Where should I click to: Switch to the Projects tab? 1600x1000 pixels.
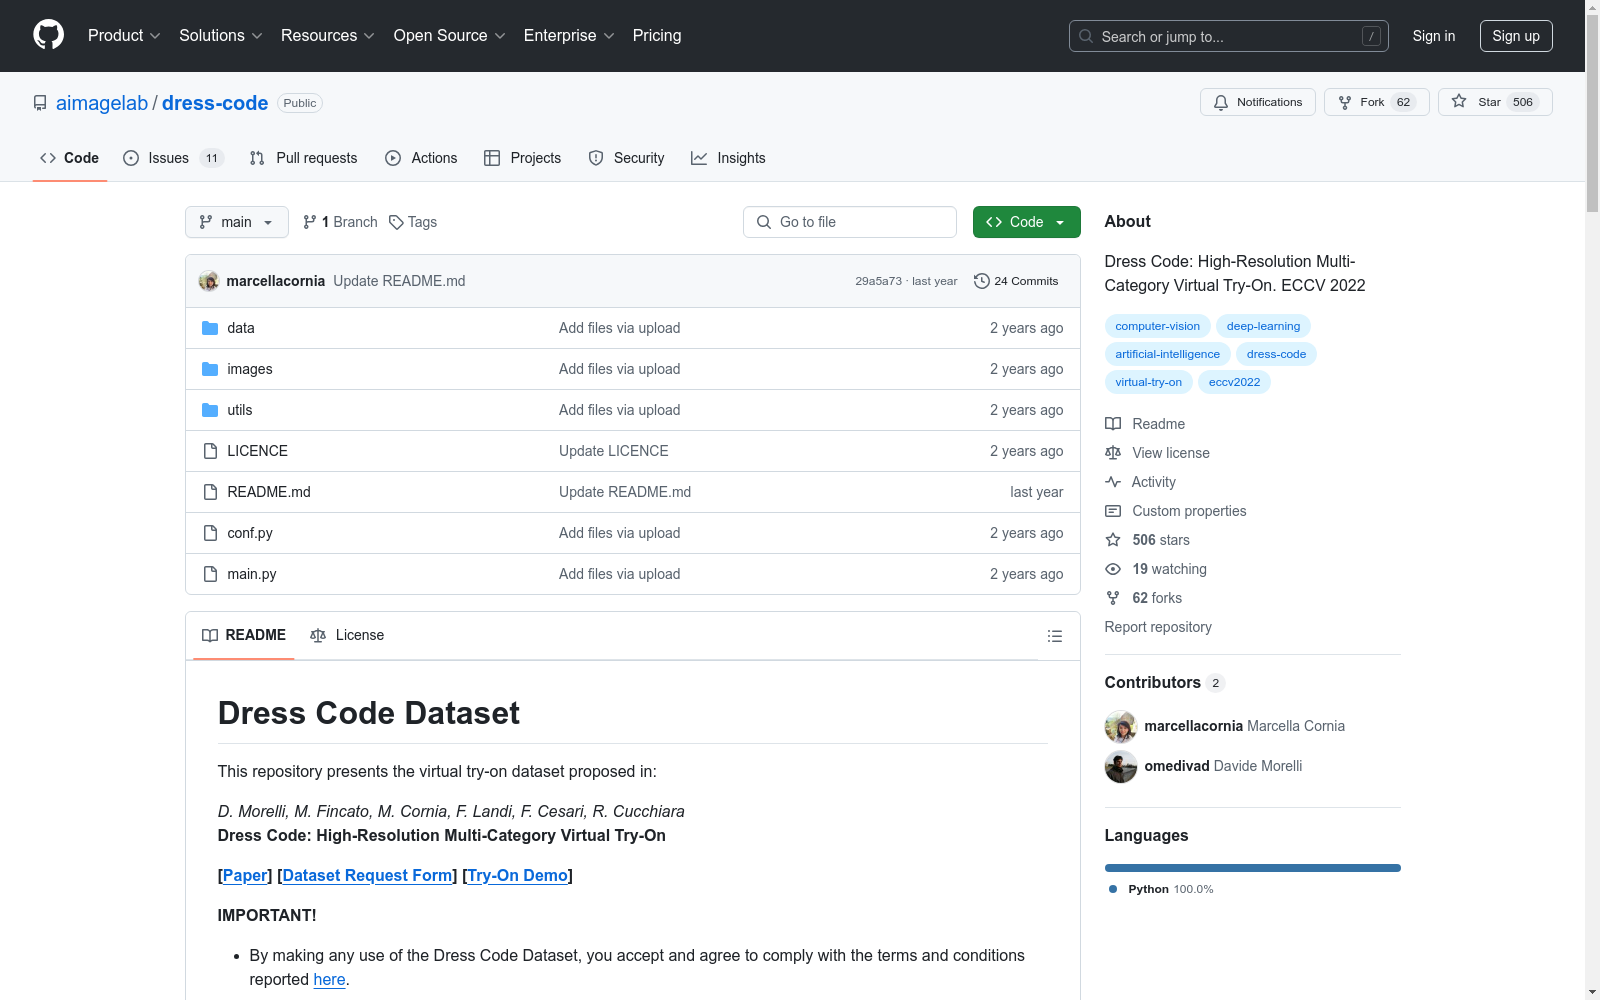[x=522, y=158]
